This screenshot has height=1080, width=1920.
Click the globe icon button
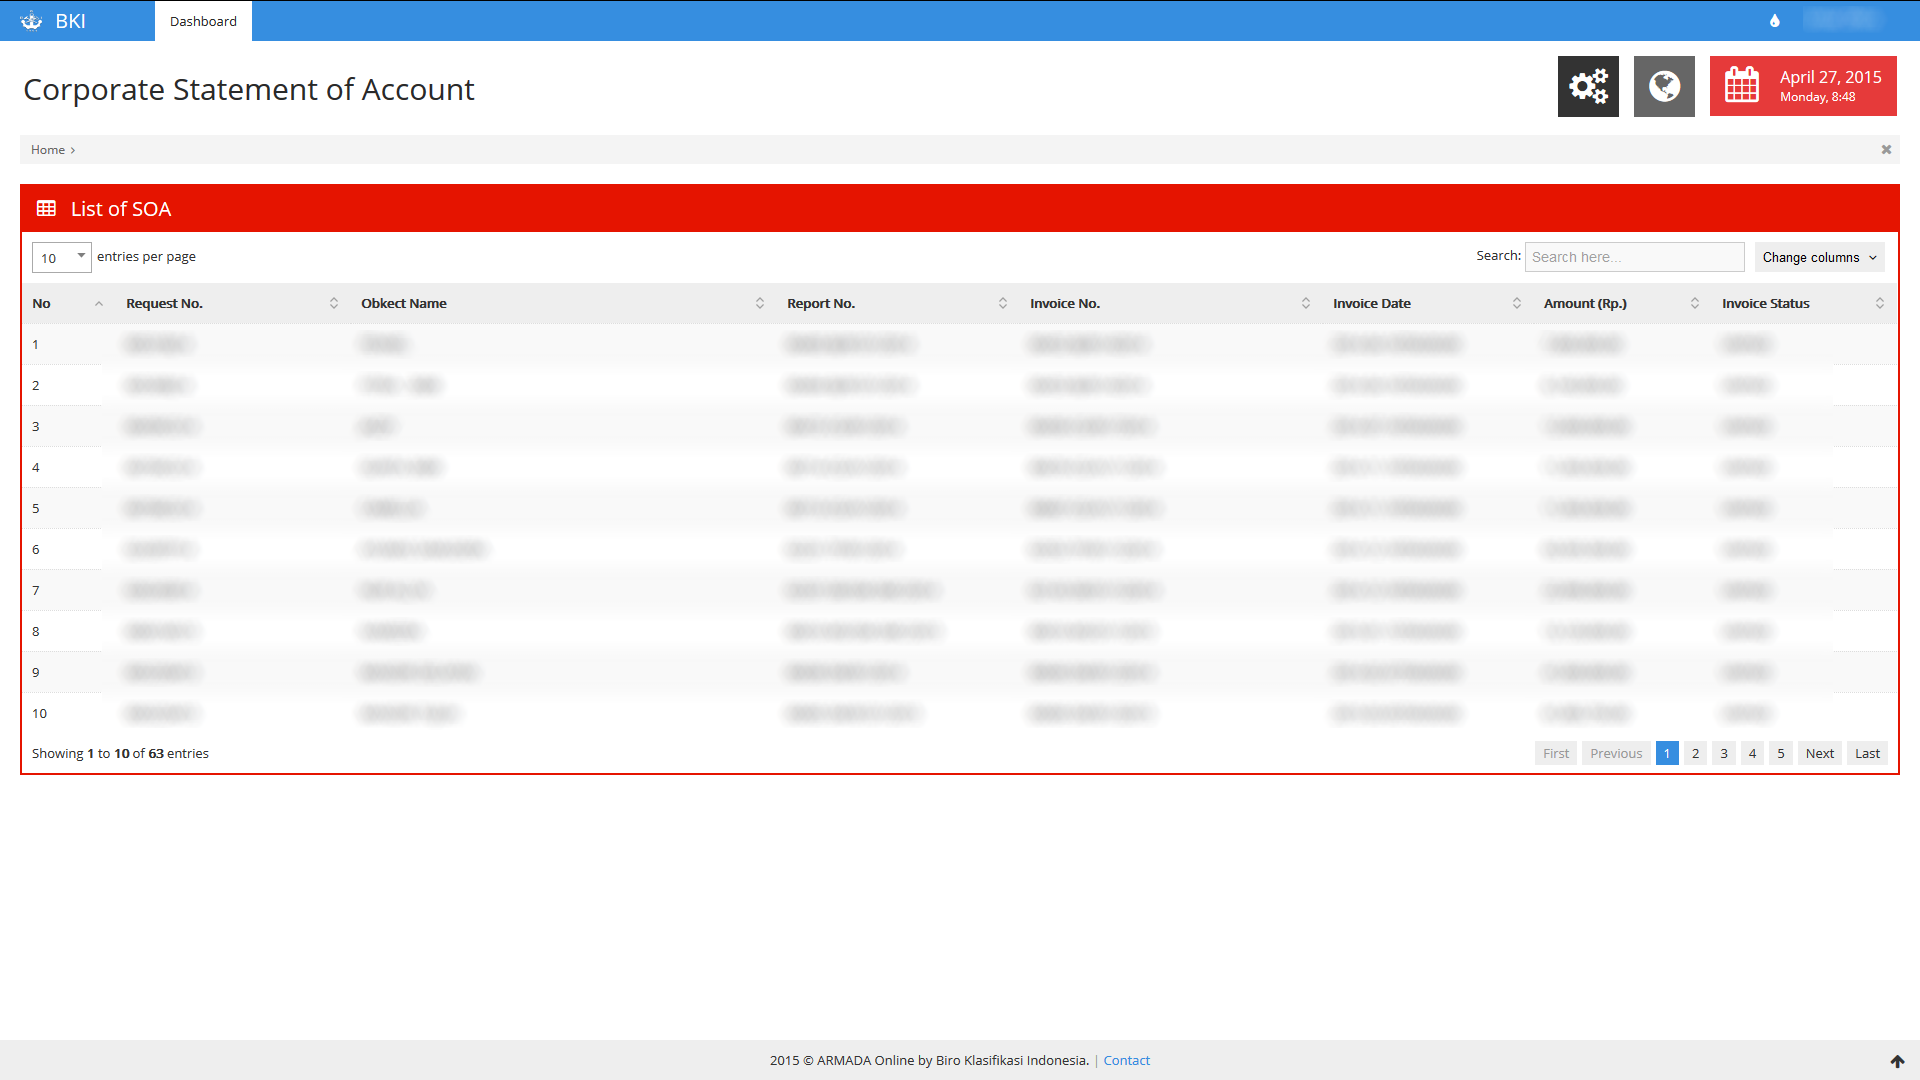click(x=1664, y=86)
